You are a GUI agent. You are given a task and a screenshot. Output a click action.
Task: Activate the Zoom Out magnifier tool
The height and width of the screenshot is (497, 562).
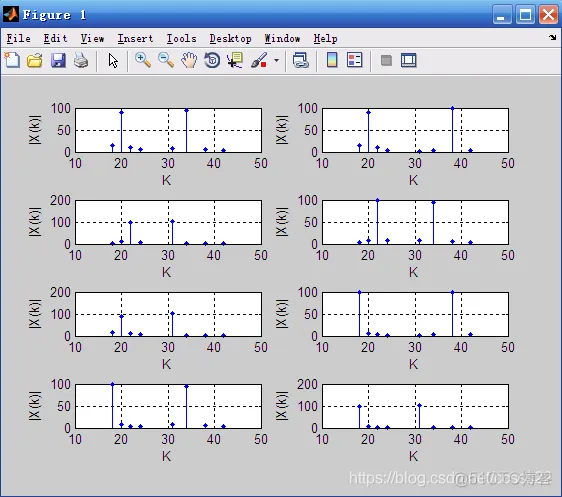(166, 60)
